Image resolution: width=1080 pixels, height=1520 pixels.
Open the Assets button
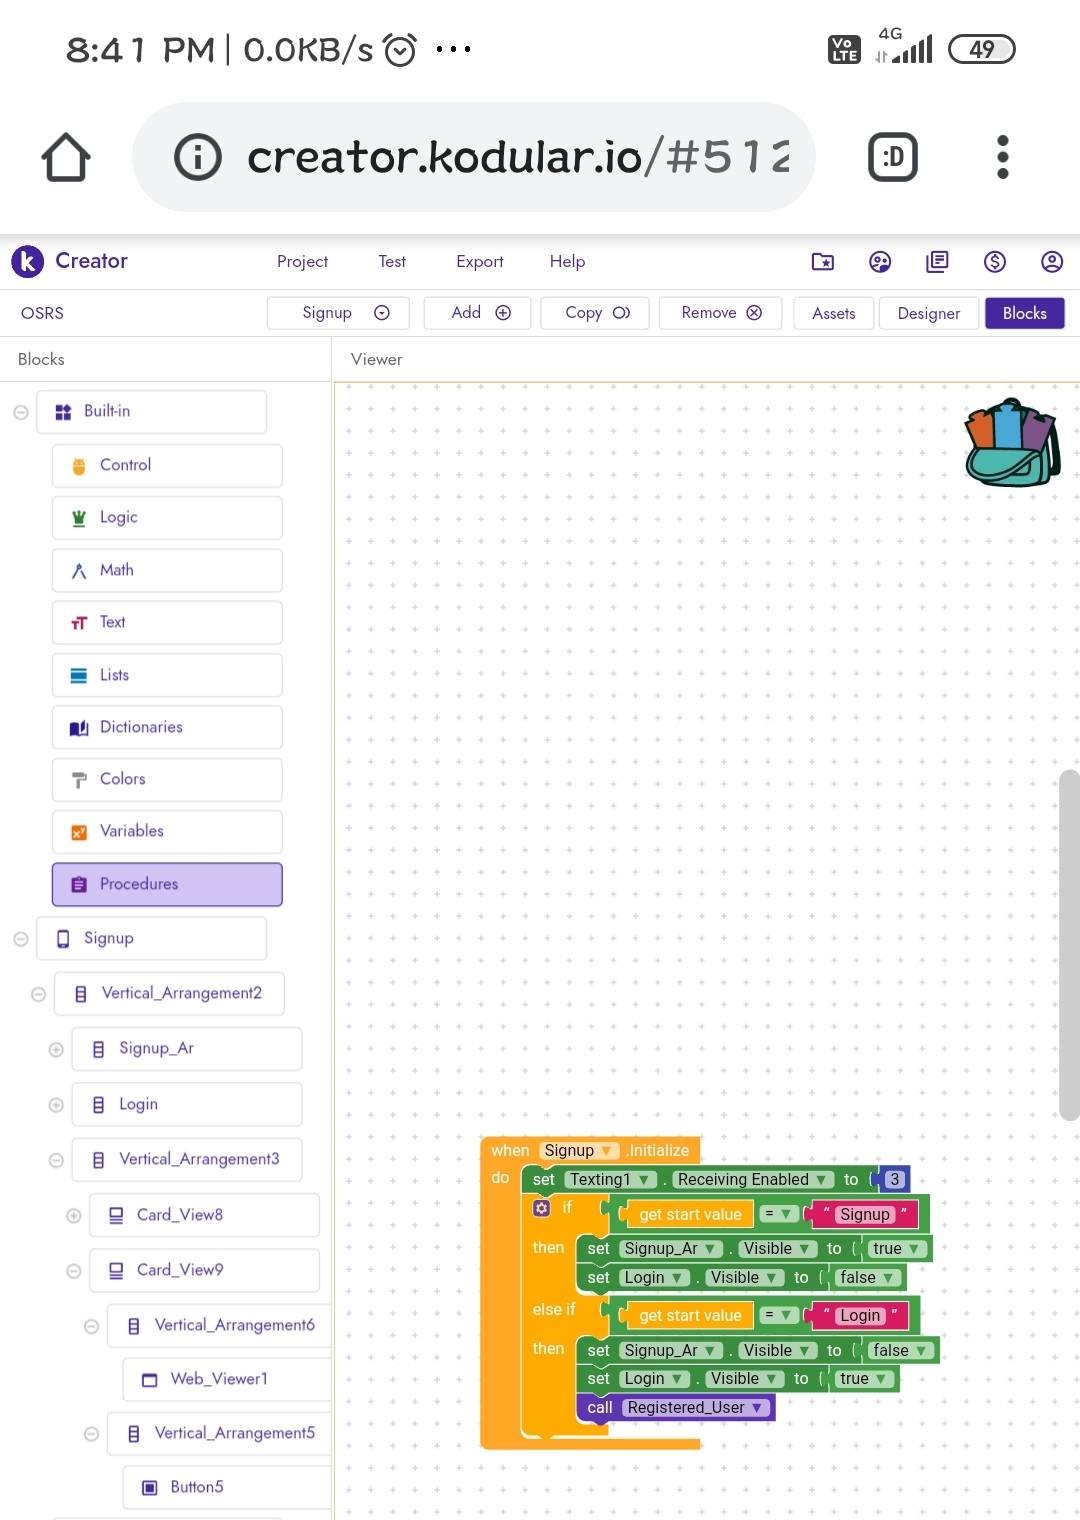tap(834, 313)
